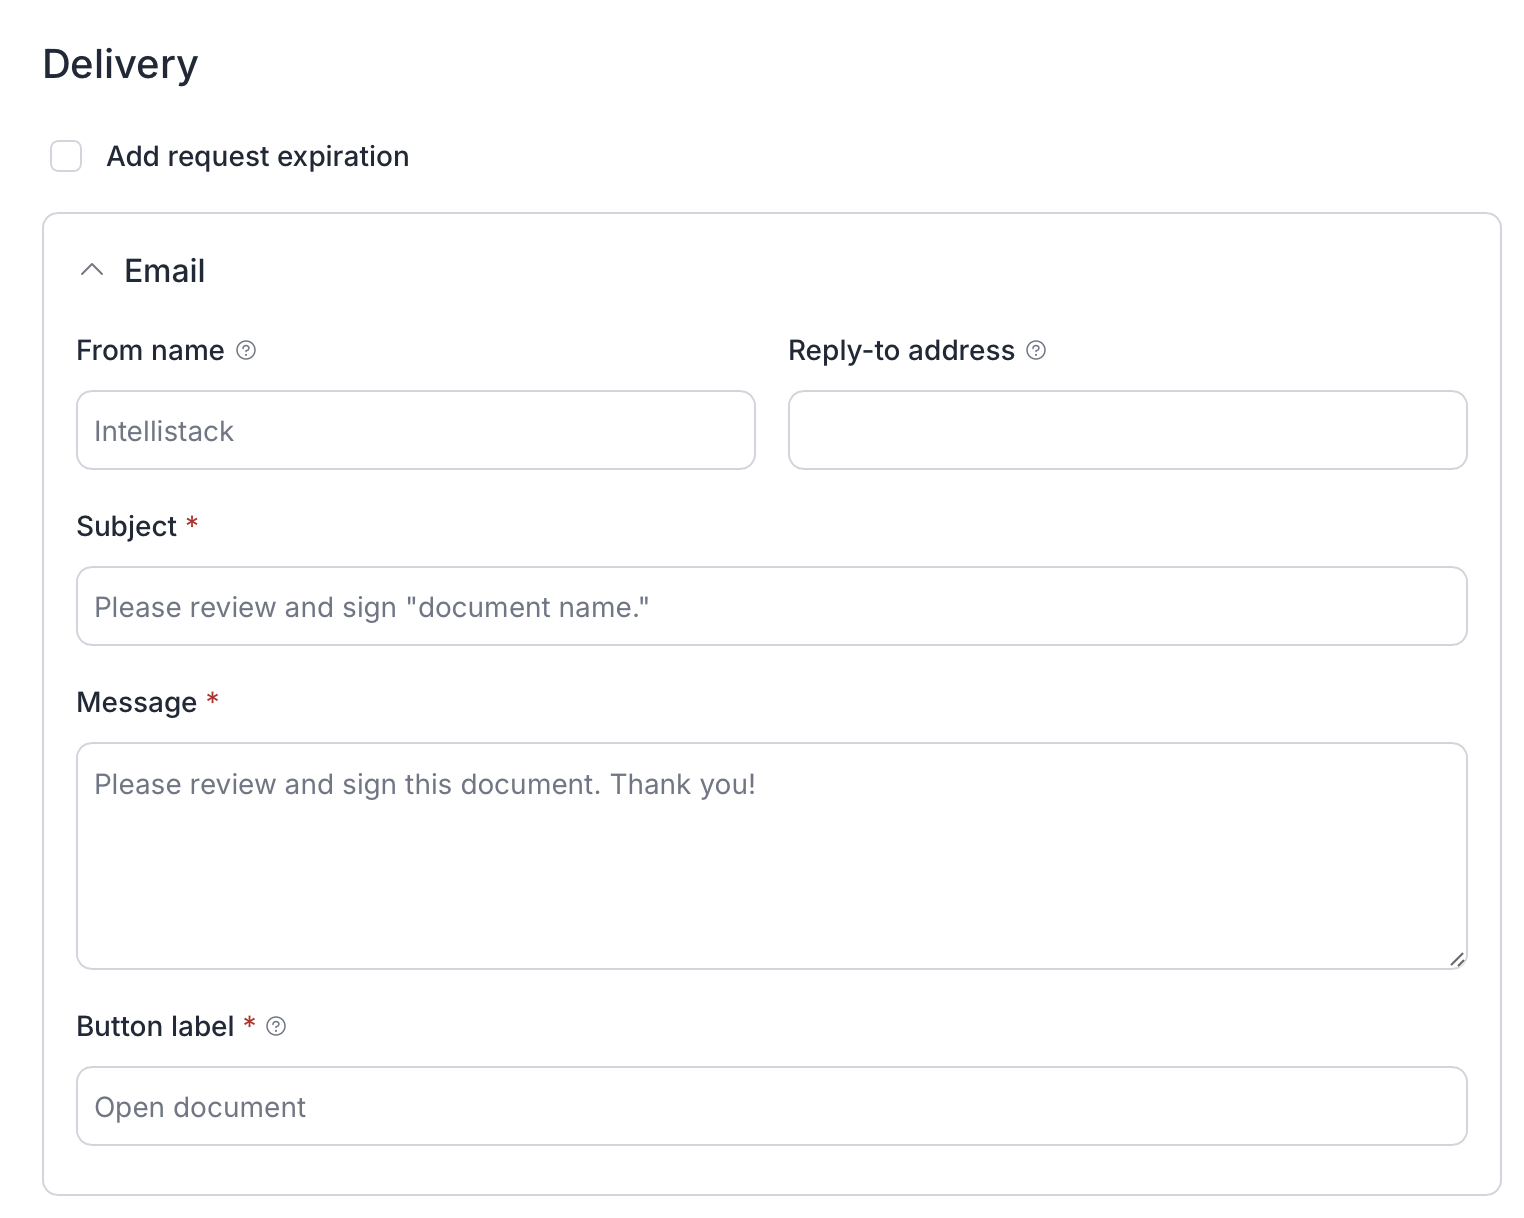Enable the Add request expiration checkbox
This screenshot has width=1524, height=1218.
pyautogui.click(x=66, y=156)
